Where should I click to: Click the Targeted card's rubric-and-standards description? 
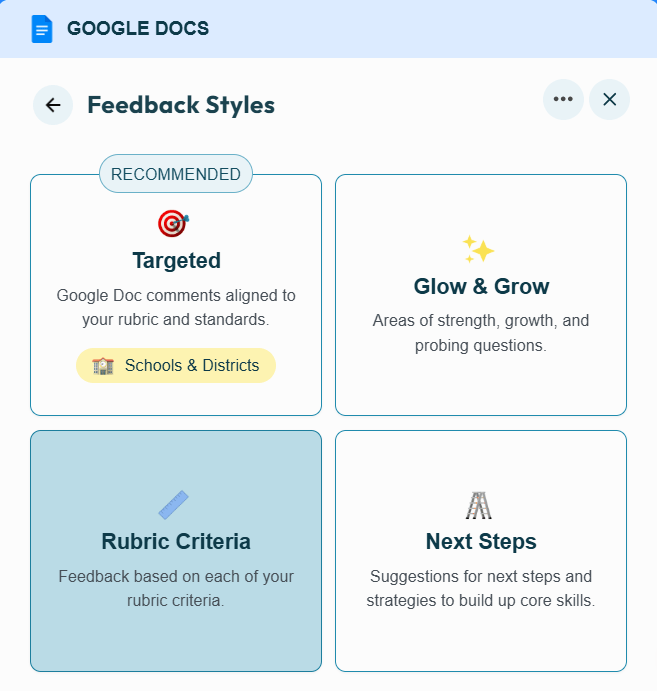pyautogui.click(x=176, y=307)
